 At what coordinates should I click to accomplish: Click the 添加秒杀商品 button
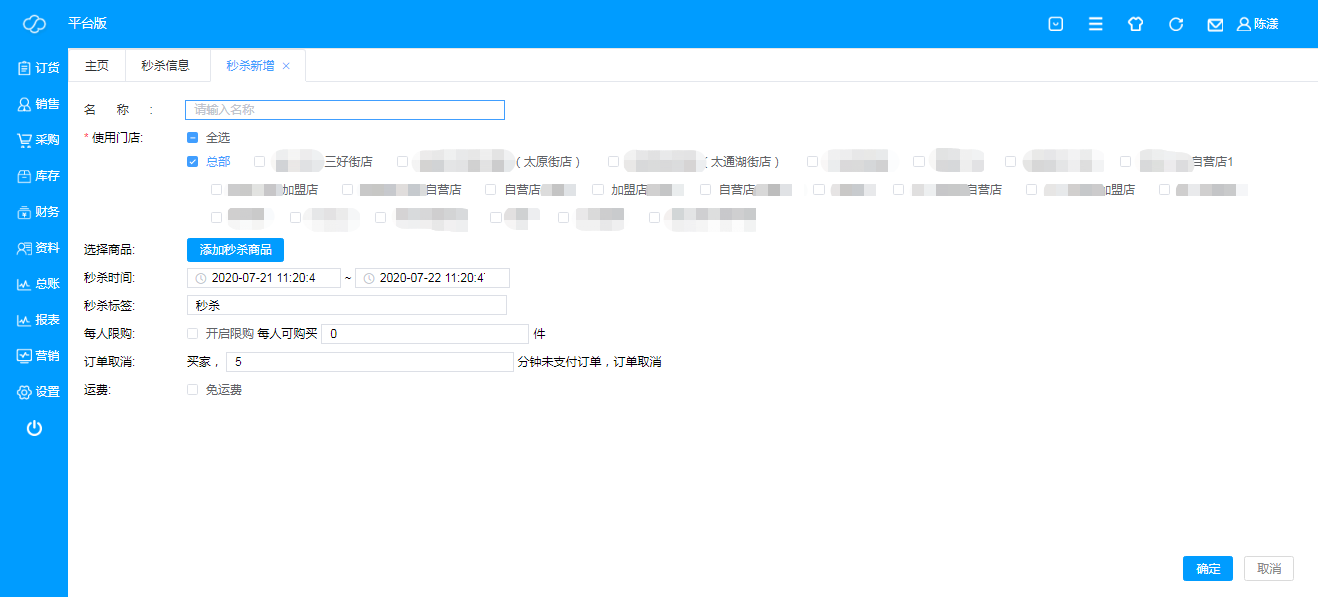point(235,250)
